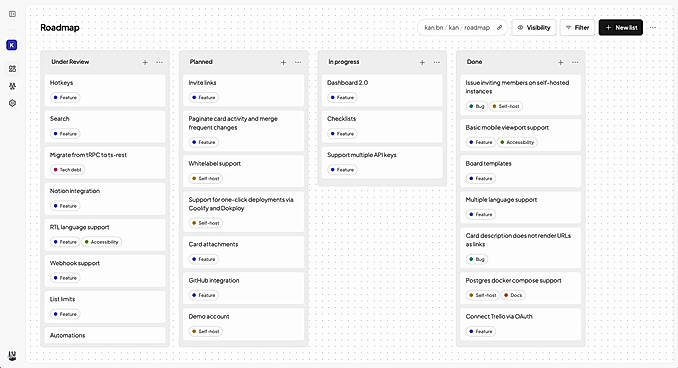Open the user avatar at sidebar bottom

(13, 356)
